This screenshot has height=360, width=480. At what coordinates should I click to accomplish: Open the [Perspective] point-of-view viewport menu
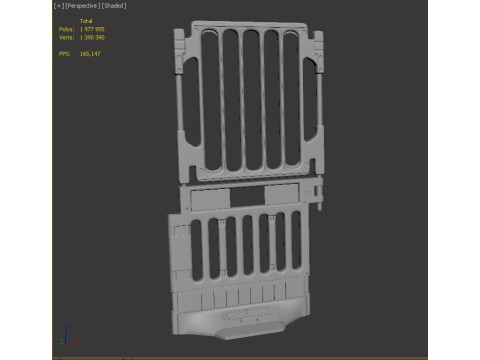(83, 6)
